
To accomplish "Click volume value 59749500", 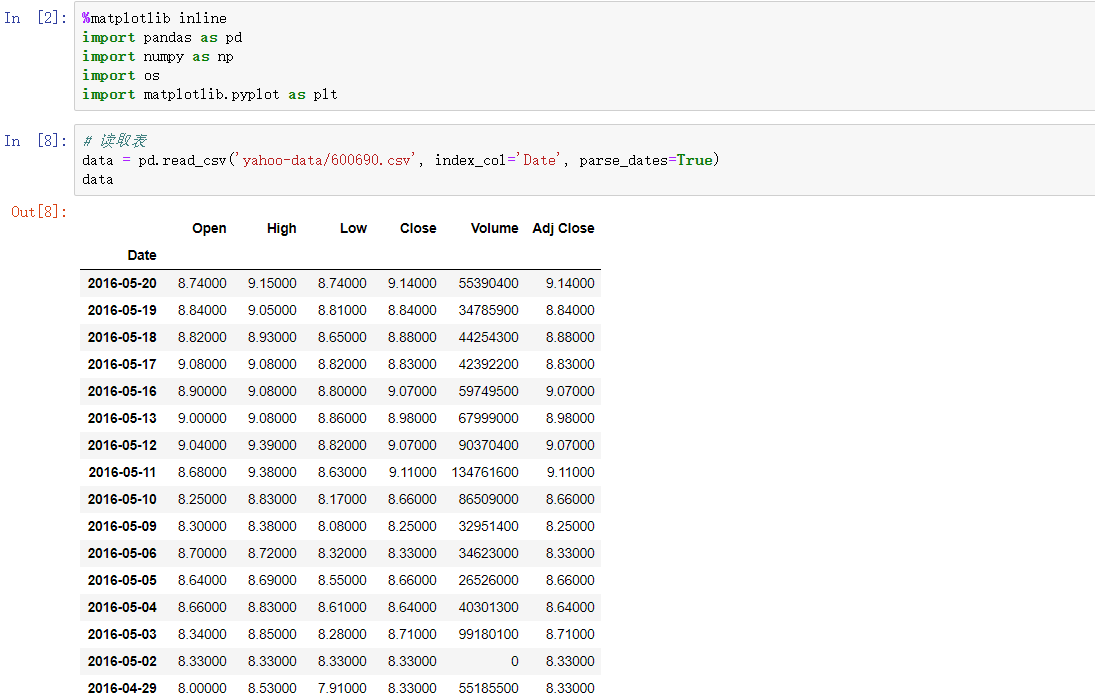I will (489, 391).
